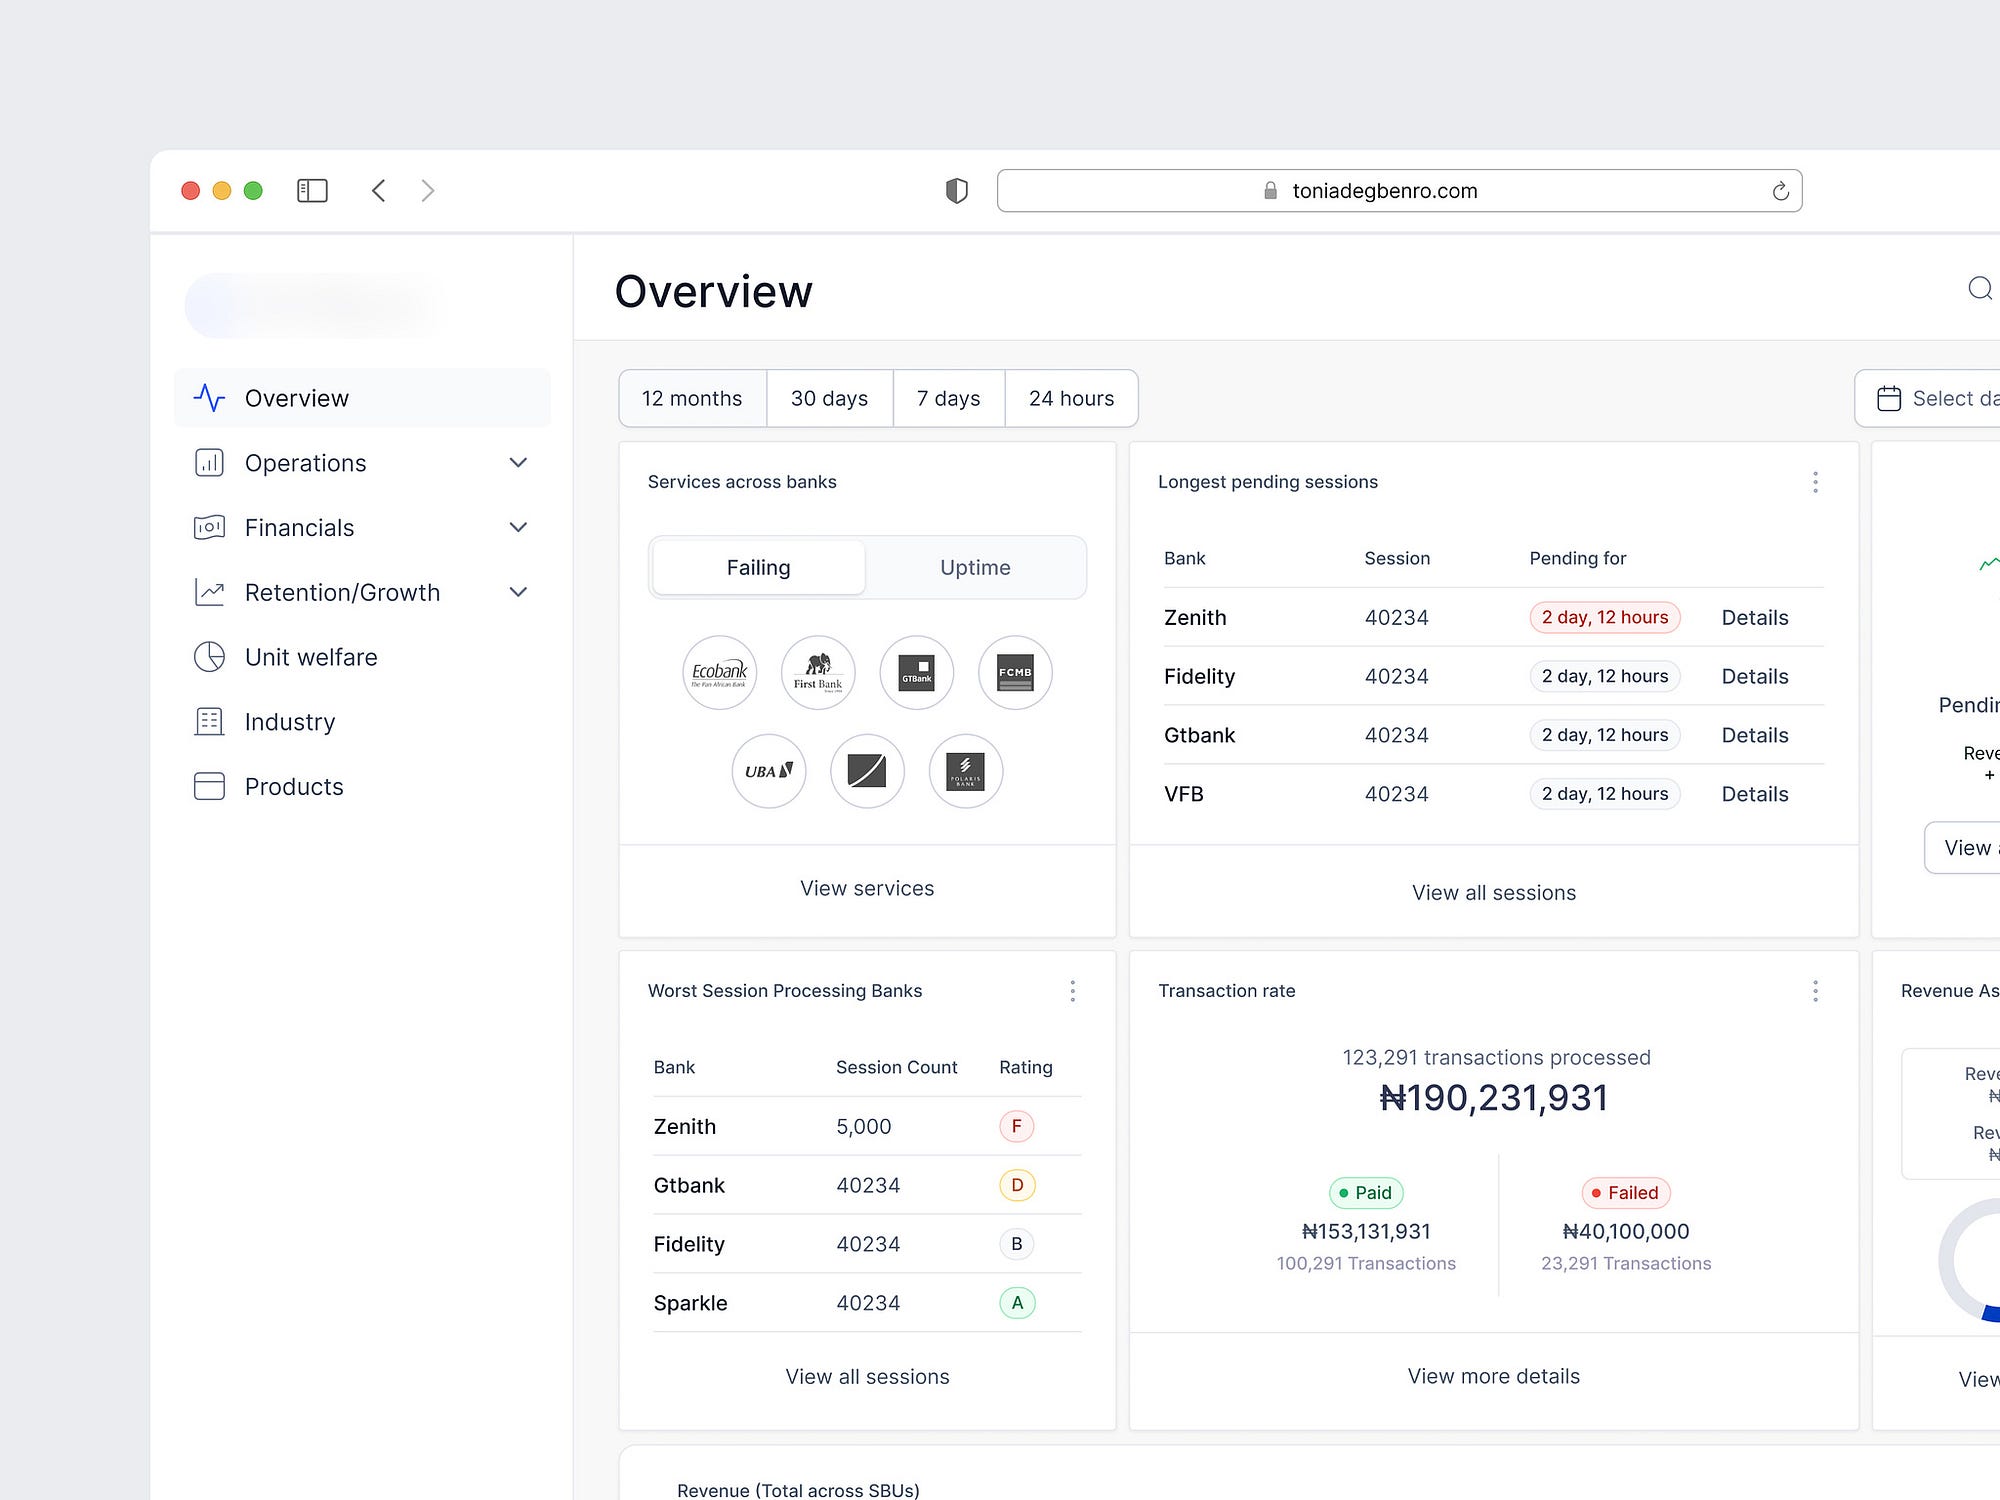Click the page reload icon
This screenshot has height=1500, width=2000.
click(1780, 191)
